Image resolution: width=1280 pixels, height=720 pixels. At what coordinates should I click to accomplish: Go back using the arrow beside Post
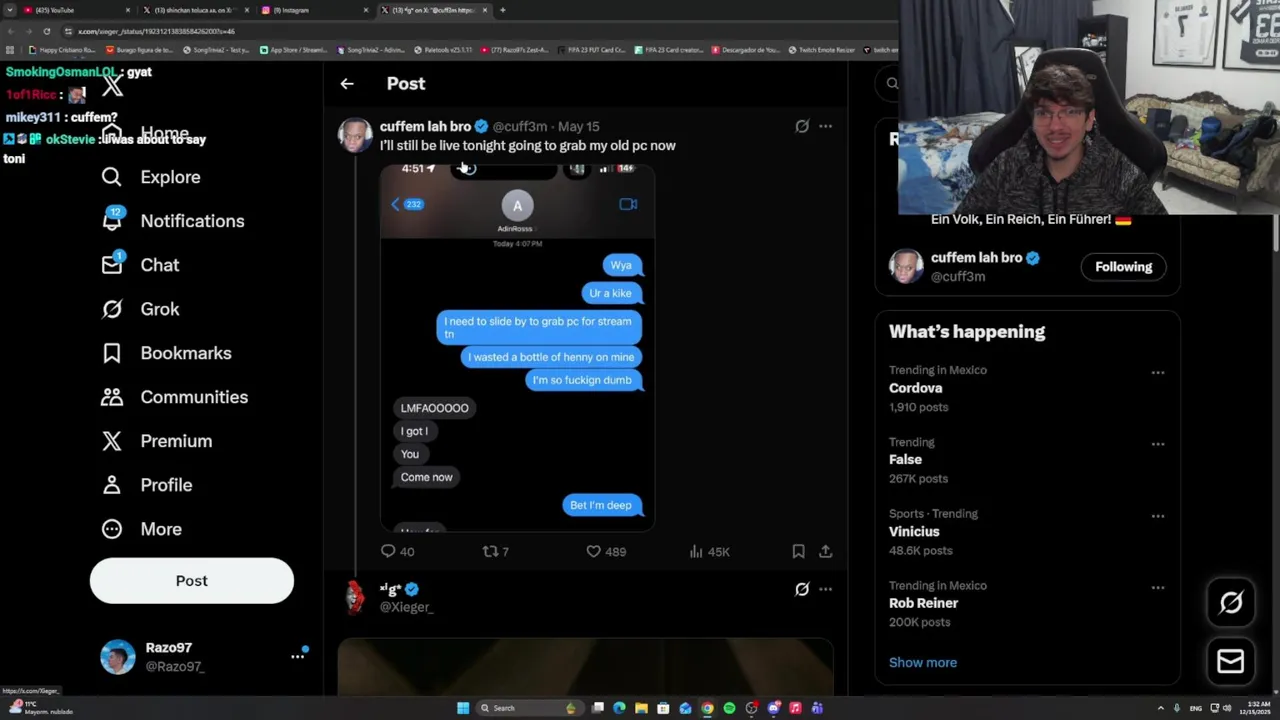347,84
